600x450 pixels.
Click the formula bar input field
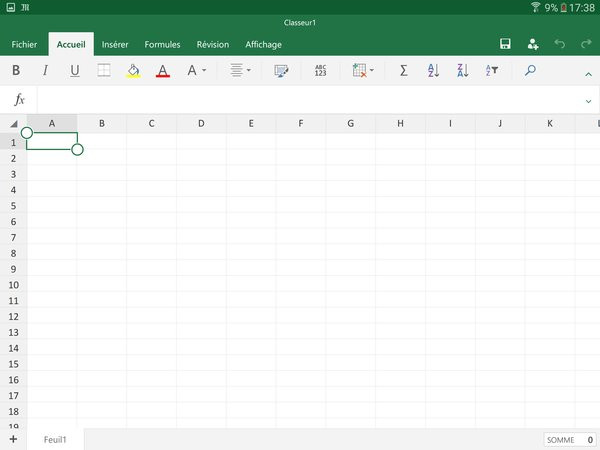pyautogui.click(x=309, y=100)
